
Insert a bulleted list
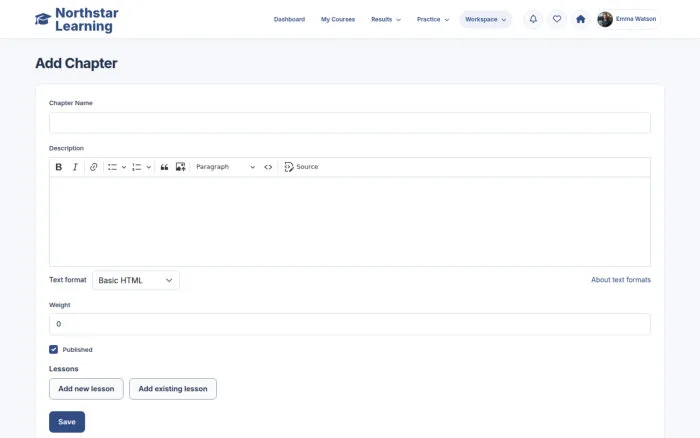(x=112, y=167)
